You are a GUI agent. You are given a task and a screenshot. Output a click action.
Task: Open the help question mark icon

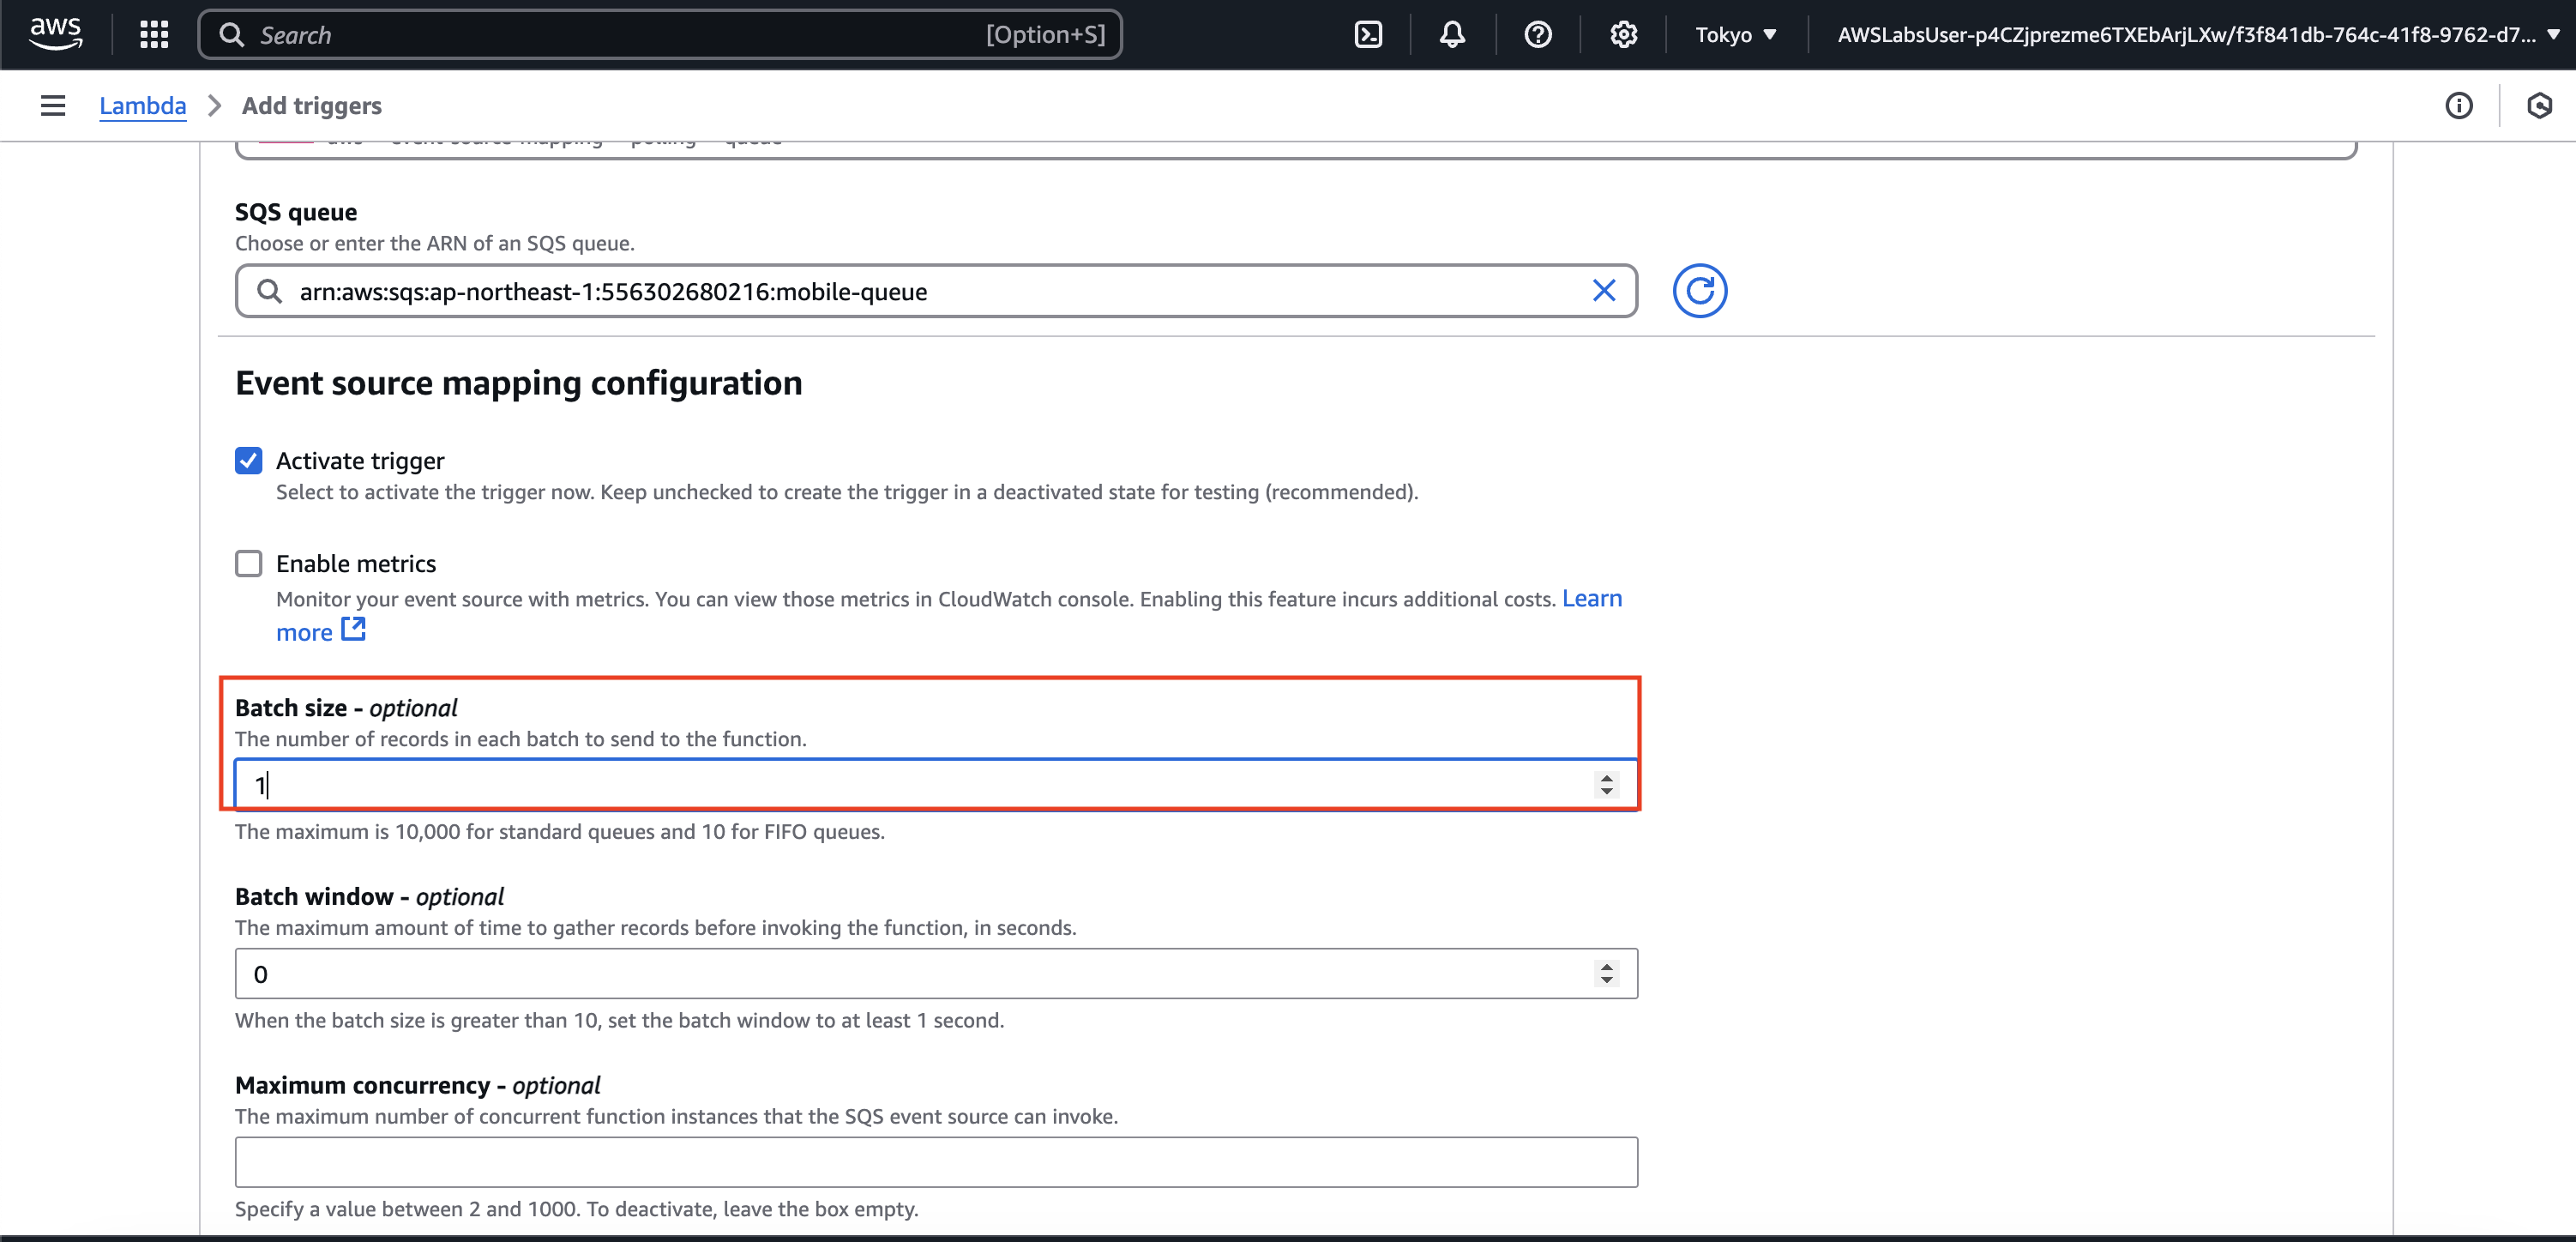[x=1537, y=35]
